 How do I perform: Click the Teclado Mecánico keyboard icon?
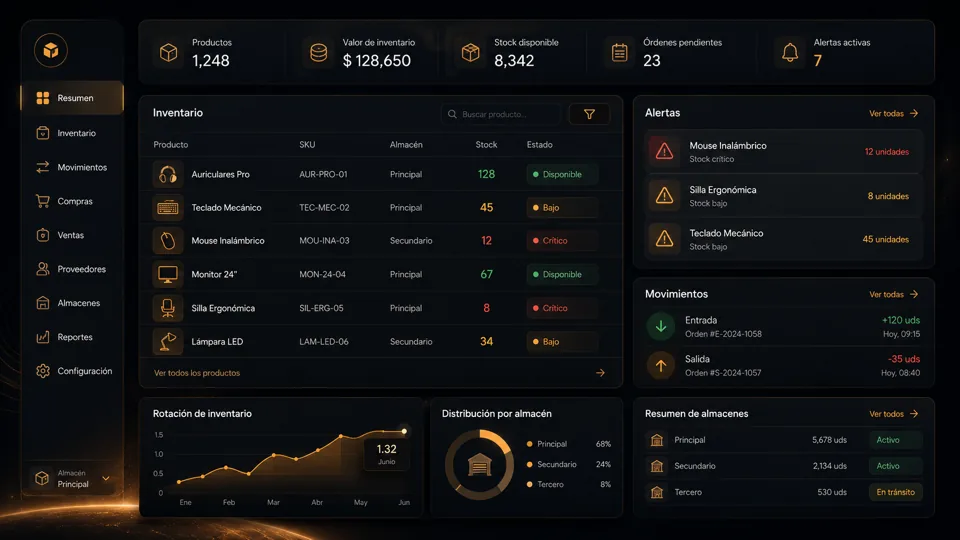[x=168, y=208]
